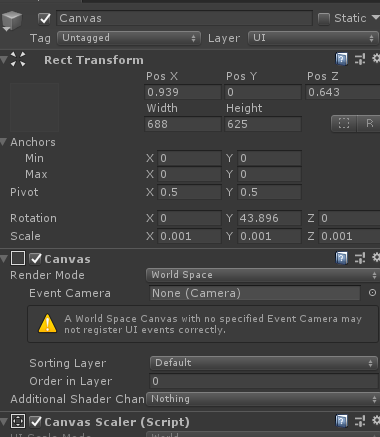Screen dimensions: 380x437
Task: Click Scale Y field 0.001
Action: (269, 236)
